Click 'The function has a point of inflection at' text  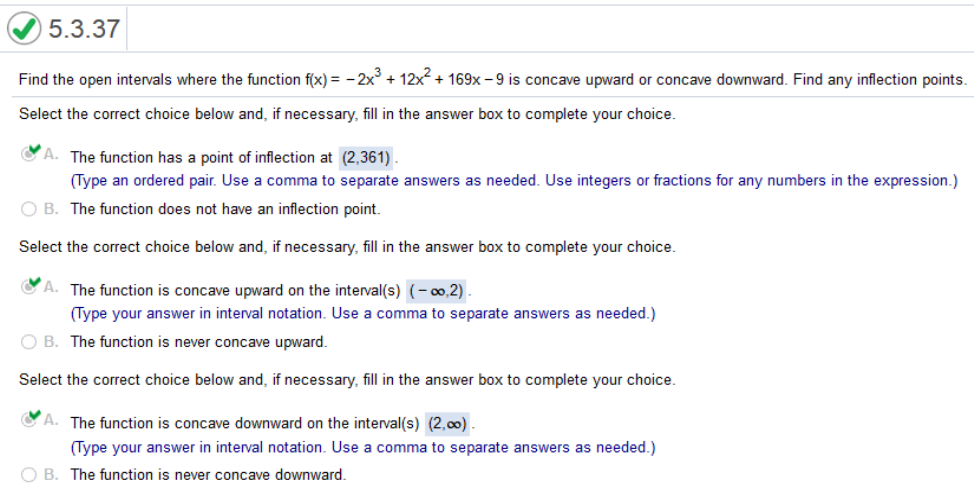tap(201, 158)
